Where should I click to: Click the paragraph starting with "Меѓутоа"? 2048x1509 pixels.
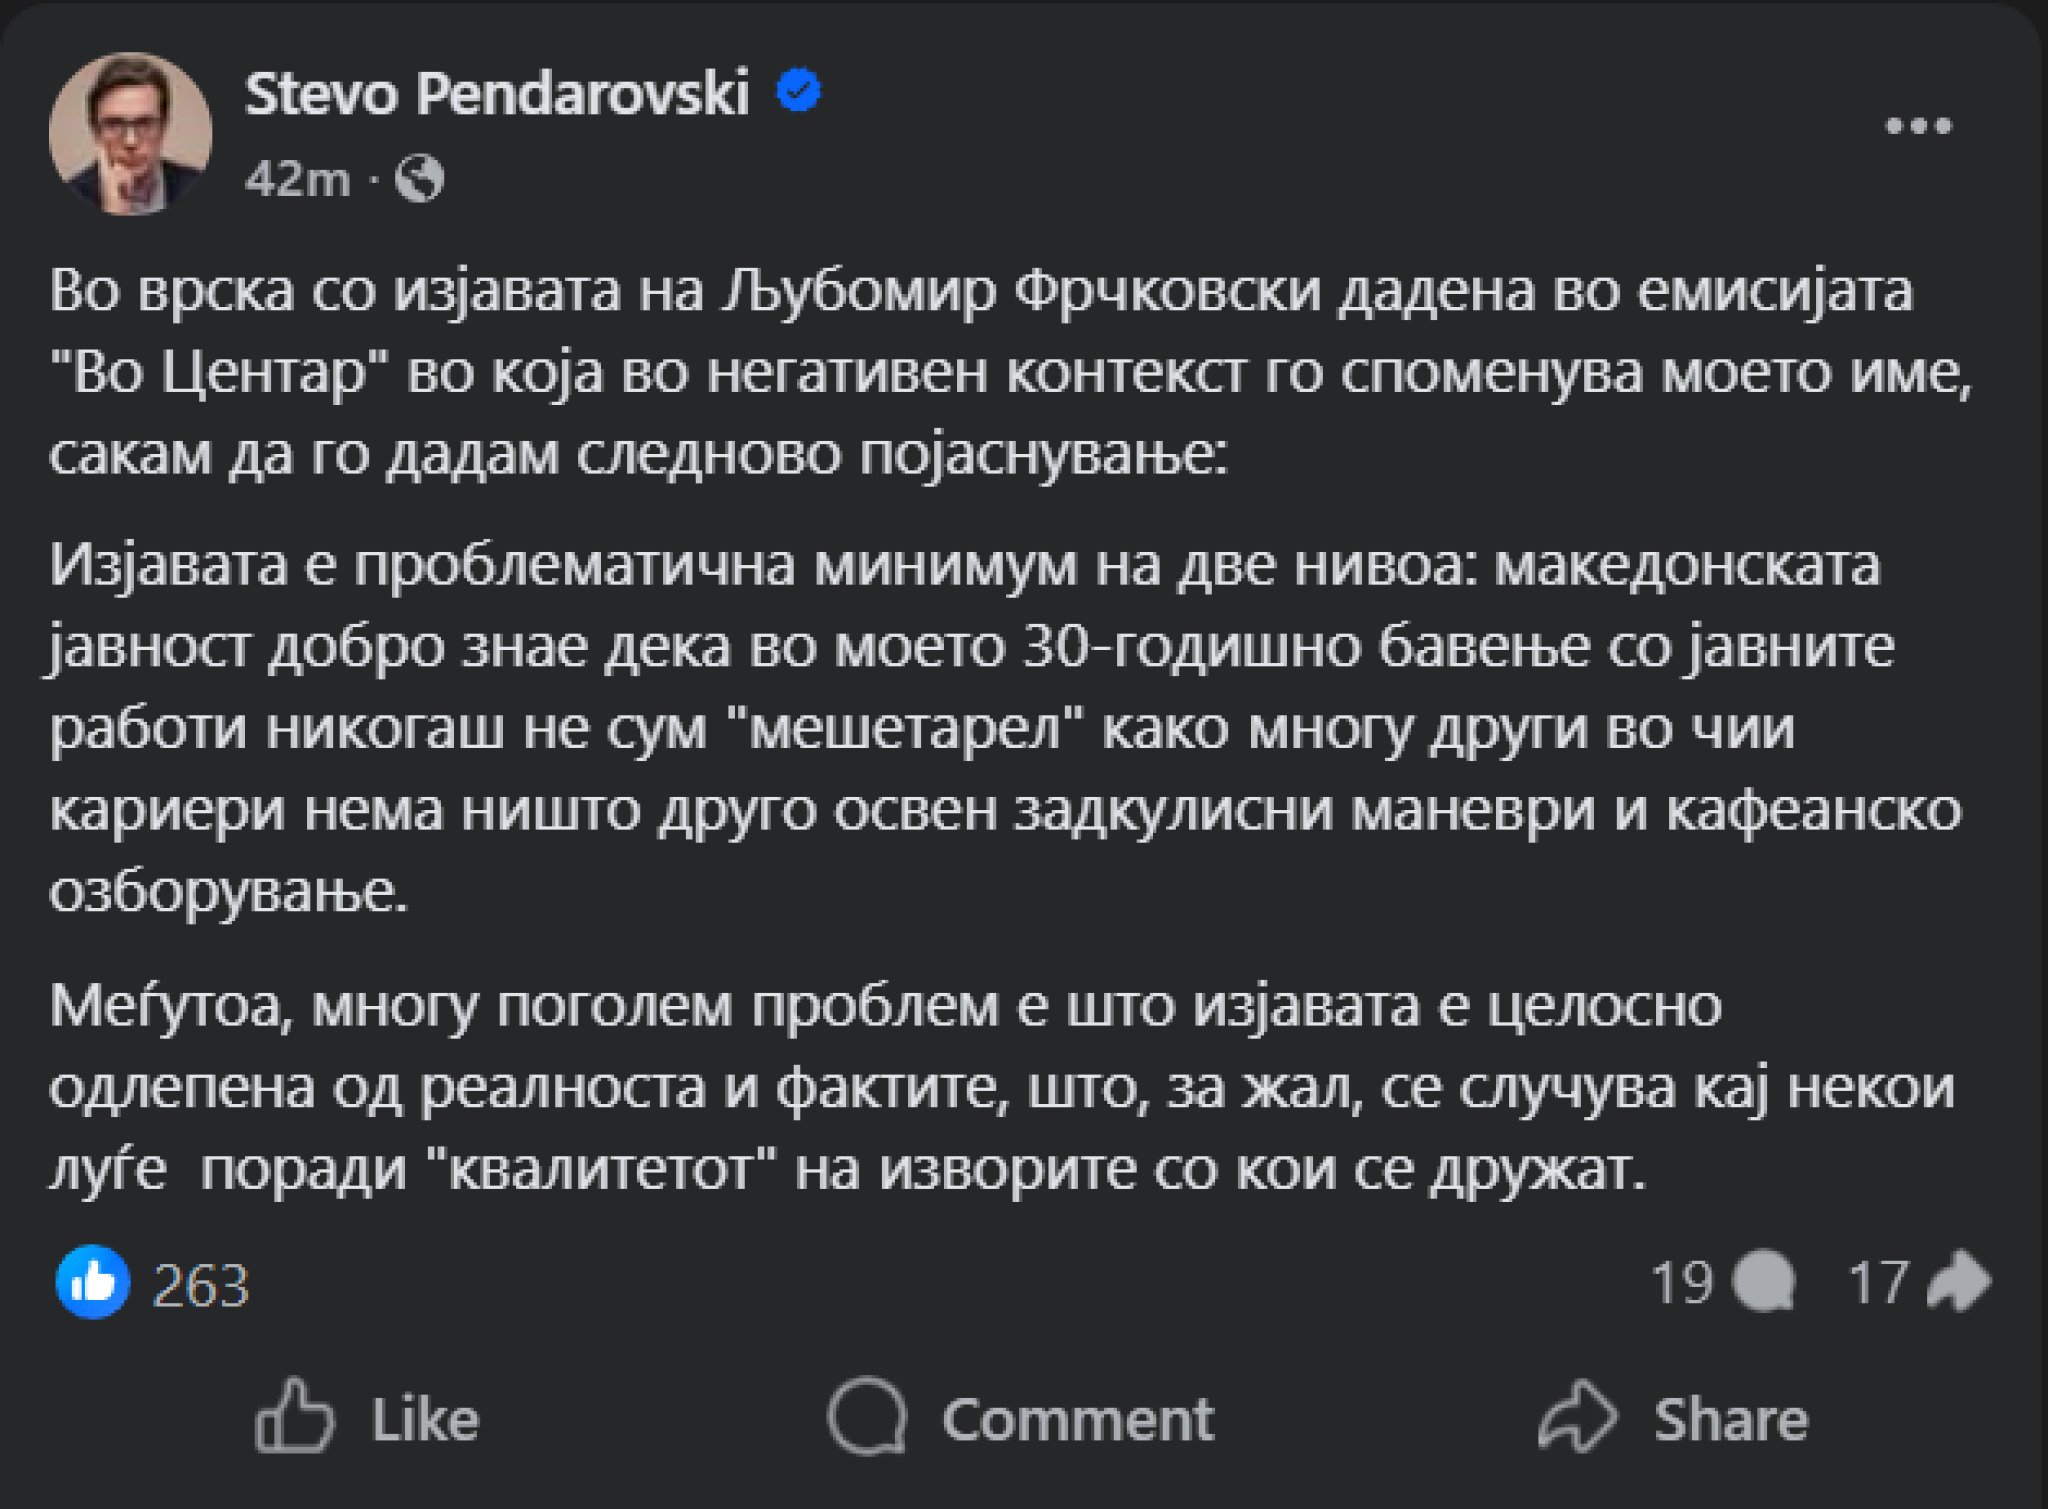1000,1087
